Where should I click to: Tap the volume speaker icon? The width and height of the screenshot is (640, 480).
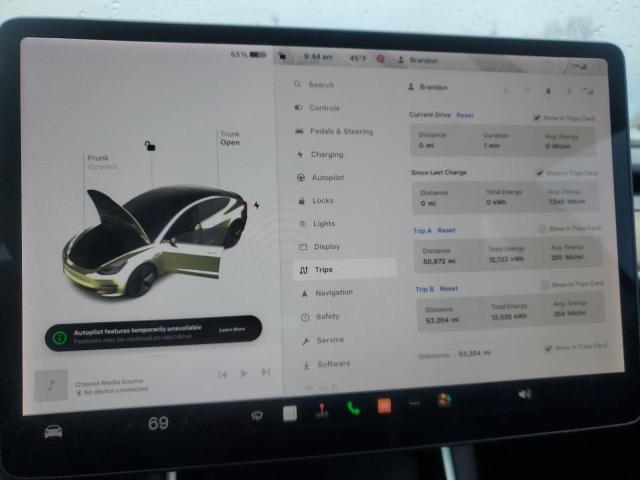pyautogui.click(x=524, y=394)
